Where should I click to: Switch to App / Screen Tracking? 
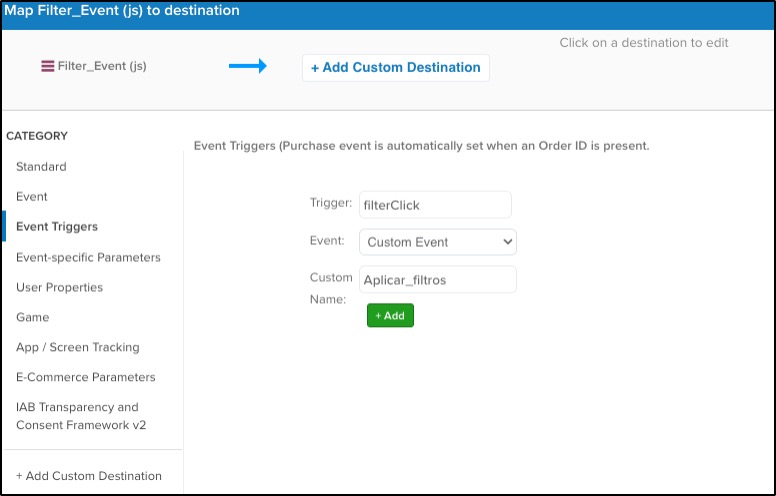tap(78, 347)
